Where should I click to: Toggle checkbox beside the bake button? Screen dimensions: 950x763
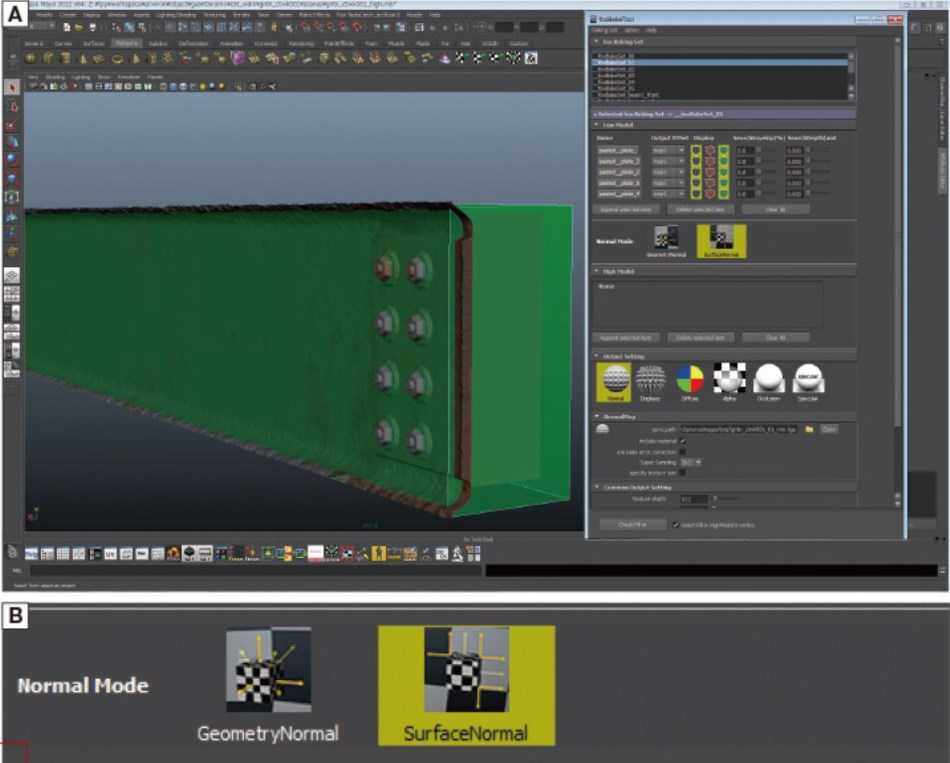pos(676,525)
